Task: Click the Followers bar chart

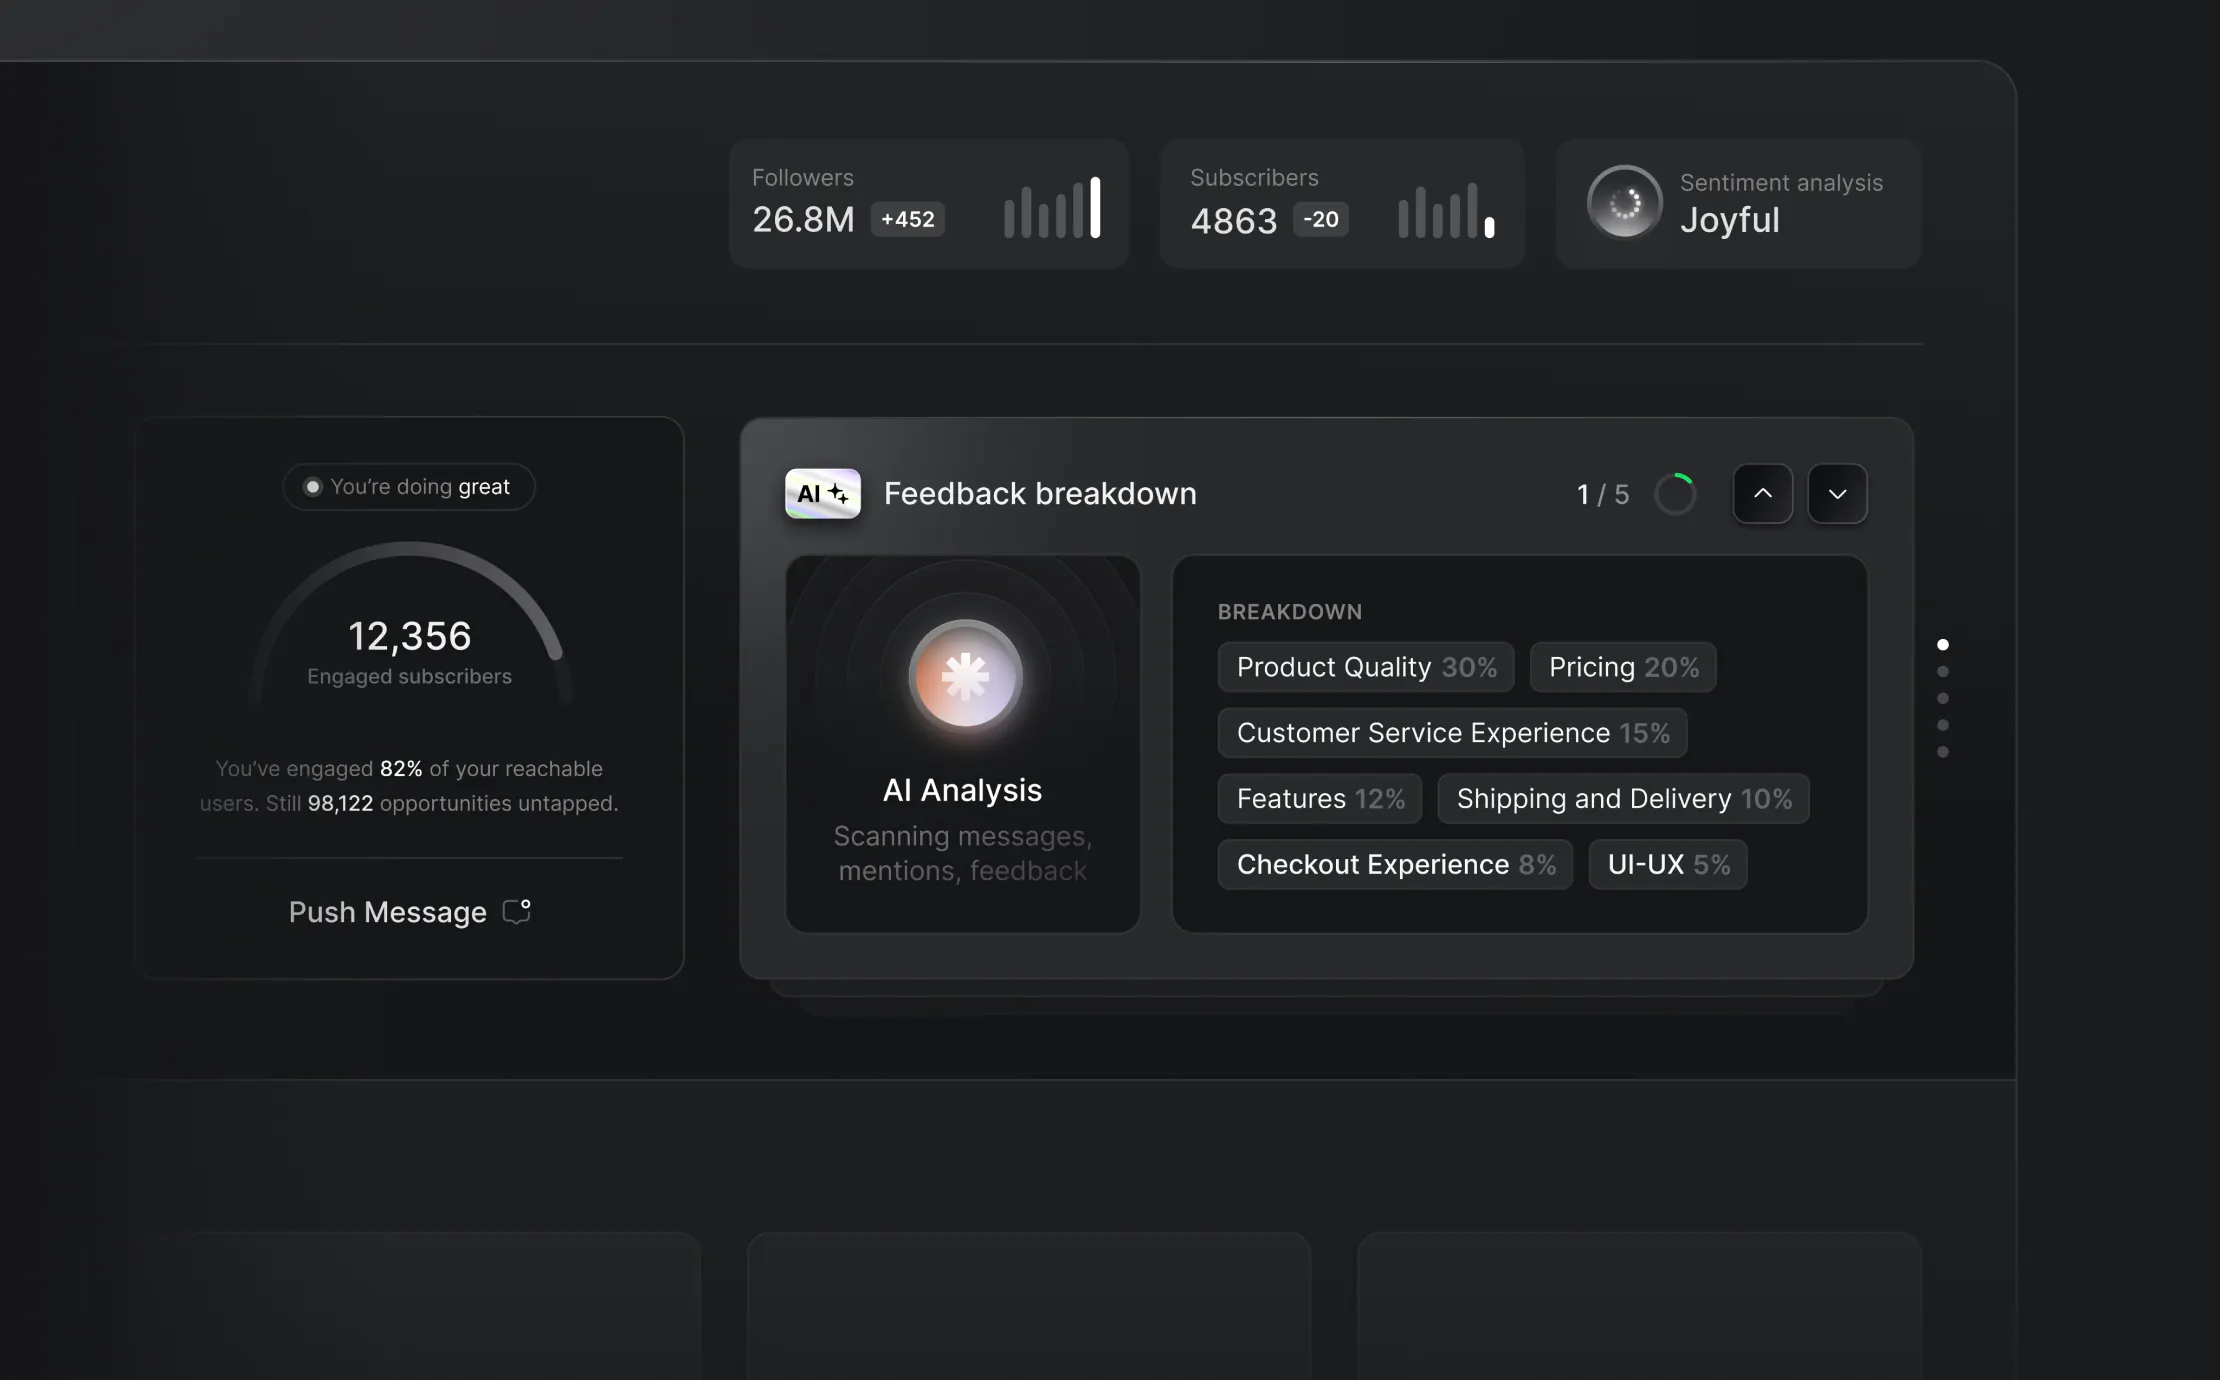Action: (x=1053, y=208)
